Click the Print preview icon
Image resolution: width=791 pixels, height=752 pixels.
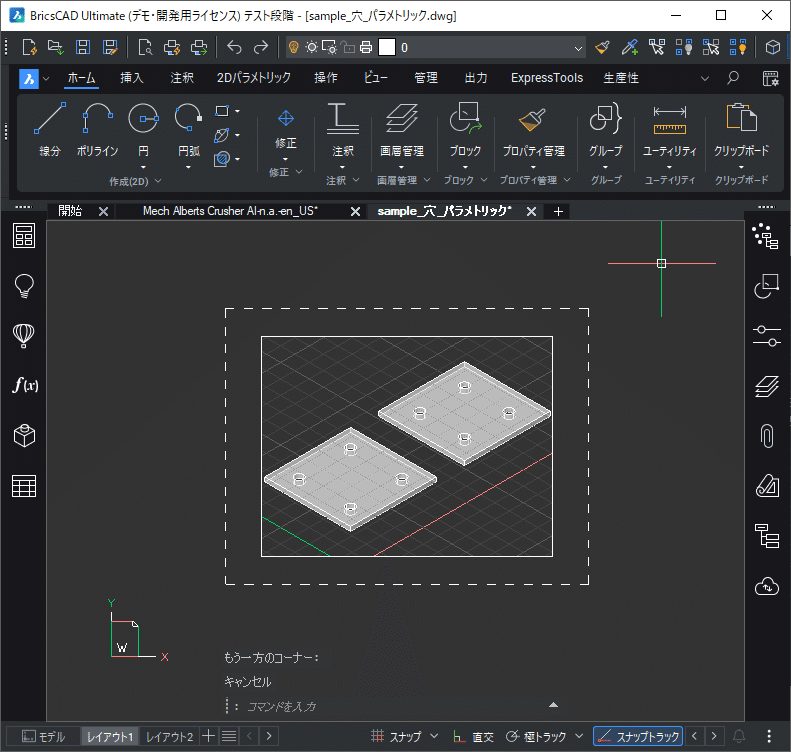(145, 47)
